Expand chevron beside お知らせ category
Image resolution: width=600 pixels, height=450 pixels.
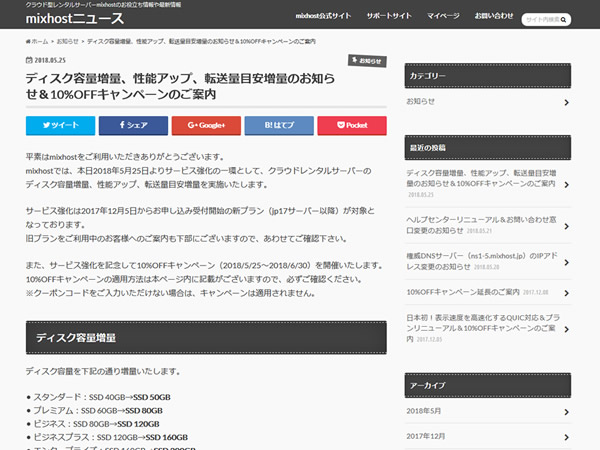[566, 102]
